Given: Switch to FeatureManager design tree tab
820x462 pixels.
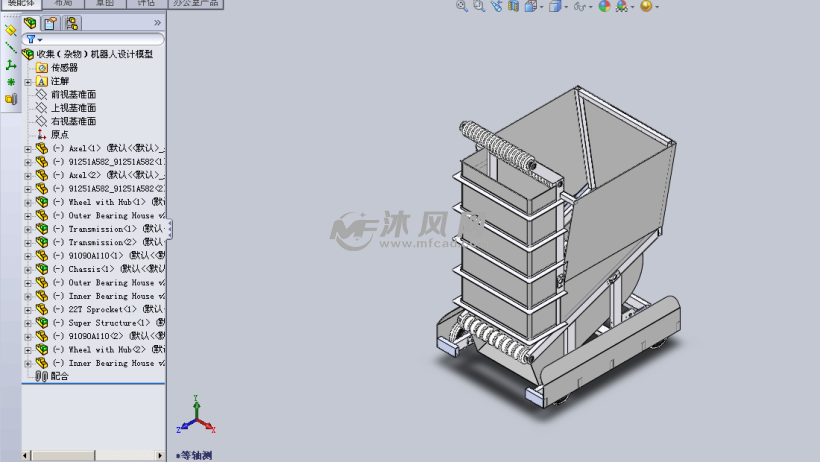Looking at the screenshot, I should [x=30, y=23].
